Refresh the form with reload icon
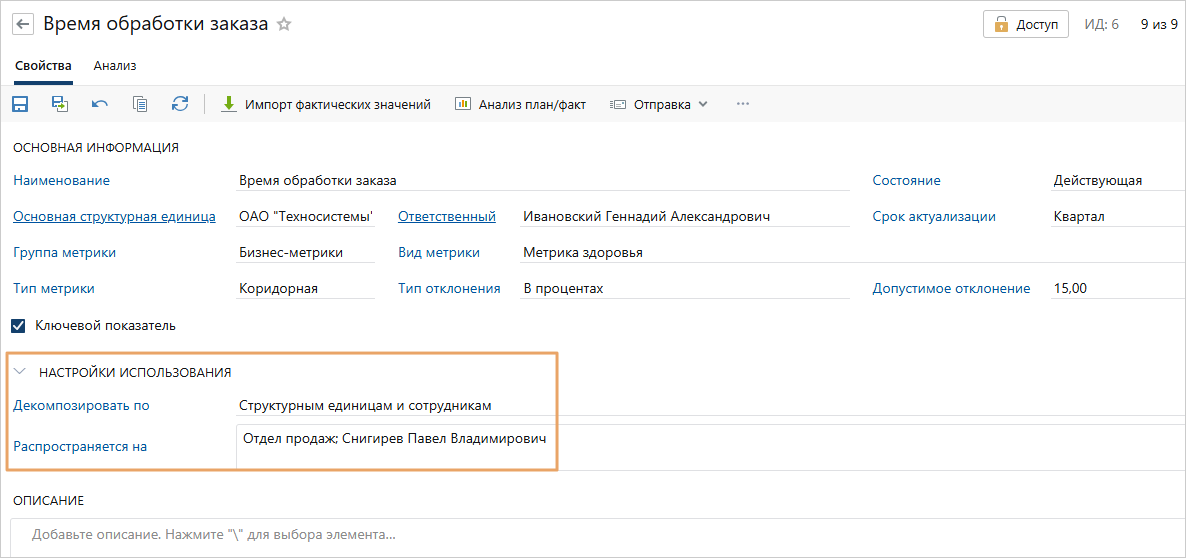This screenshot has width=1186, height=558. (x=180, y=104)
